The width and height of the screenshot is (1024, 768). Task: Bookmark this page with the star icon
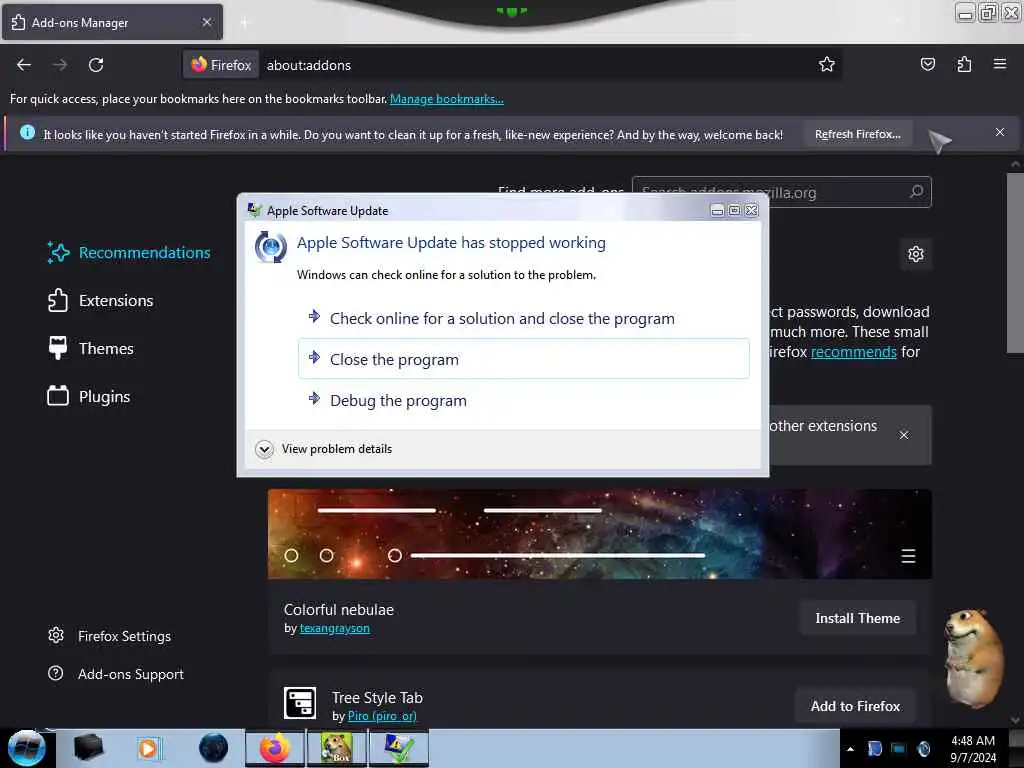[x=827, y=64]
